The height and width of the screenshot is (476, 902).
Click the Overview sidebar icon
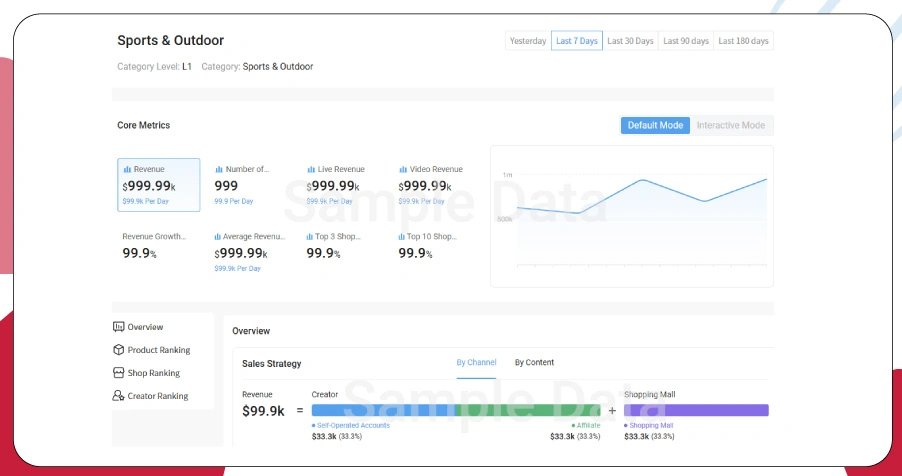(119, 327)
